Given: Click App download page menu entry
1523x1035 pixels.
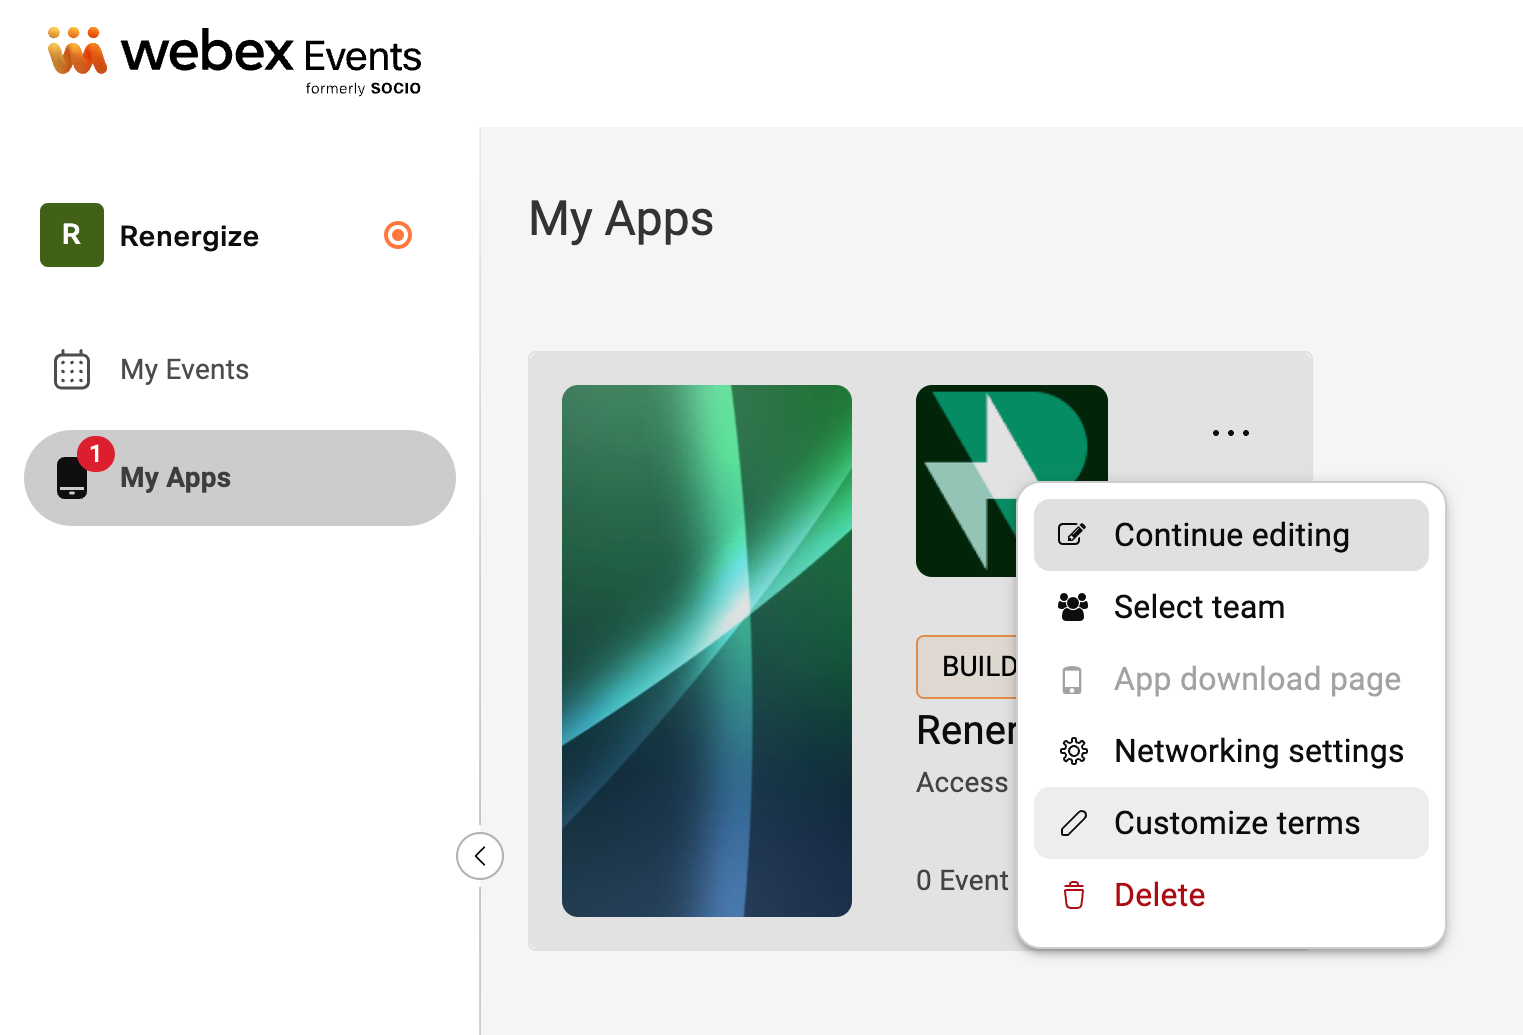Looking at the screenshot, I should (1231, 679).
